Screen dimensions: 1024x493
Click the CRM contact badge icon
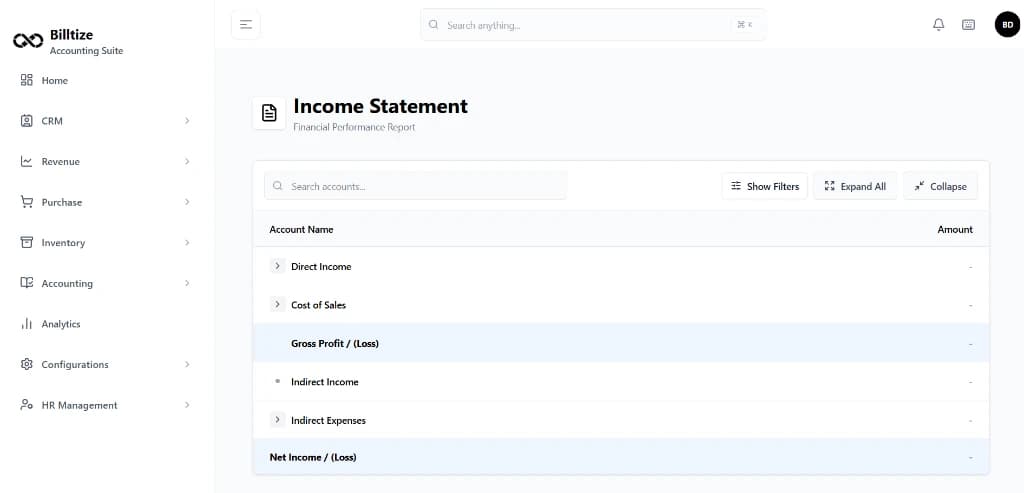coord(27,121)
